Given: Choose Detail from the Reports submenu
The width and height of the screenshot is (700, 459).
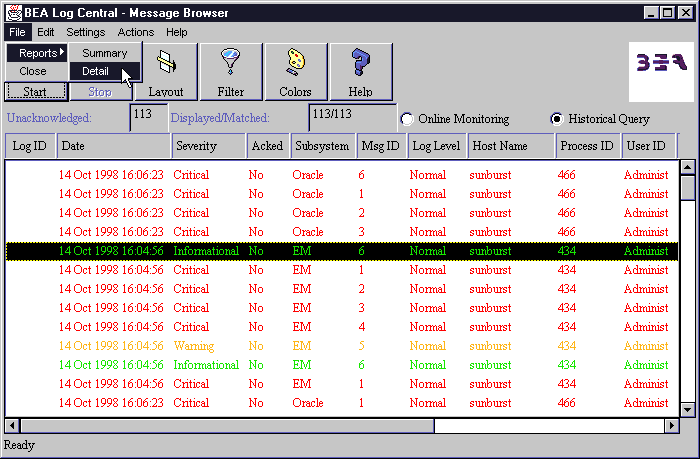Looking at the screenshot, I should click(105, 71).
